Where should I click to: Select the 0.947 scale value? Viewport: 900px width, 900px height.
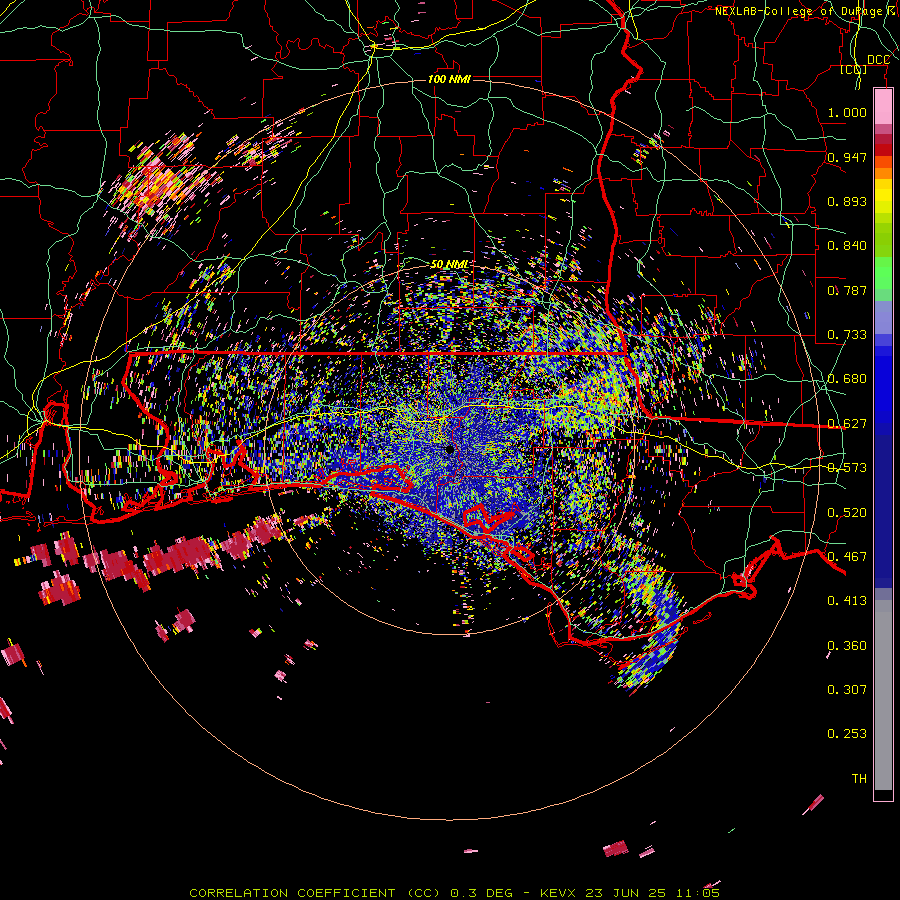[x=847, y=157]
